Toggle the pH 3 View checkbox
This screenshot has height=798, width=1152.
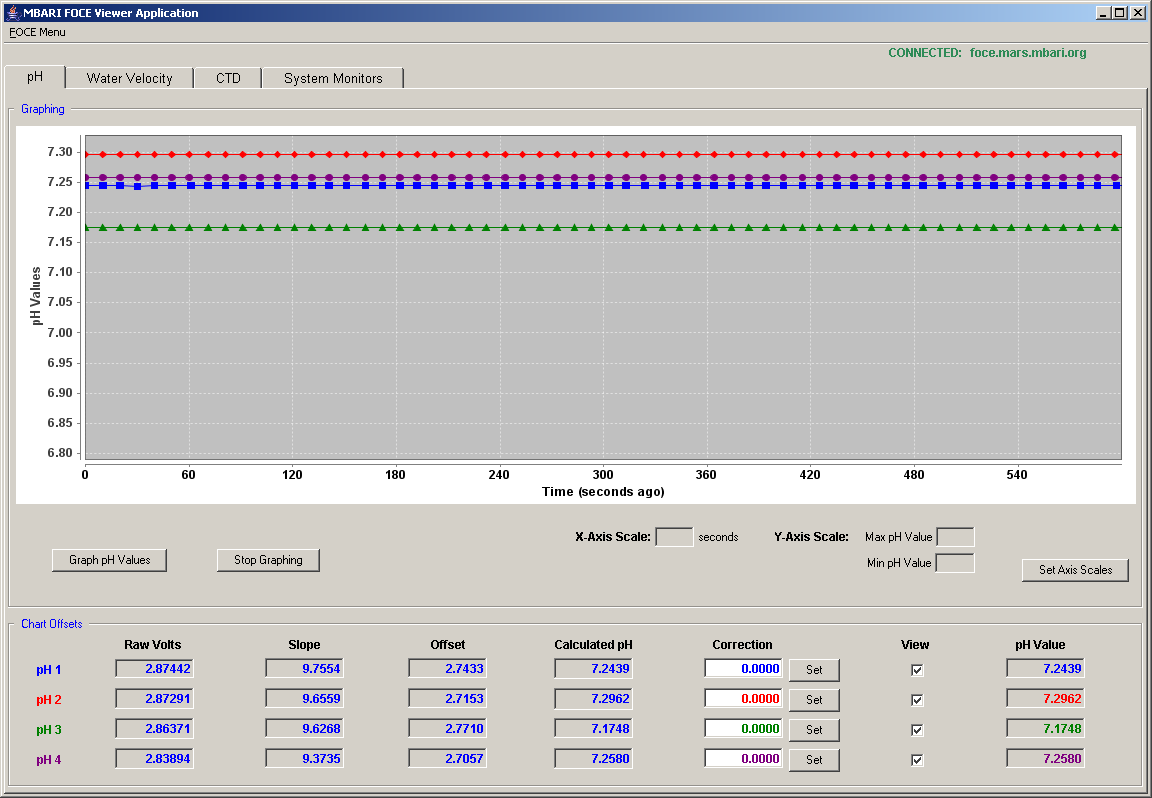pos(917,730)
